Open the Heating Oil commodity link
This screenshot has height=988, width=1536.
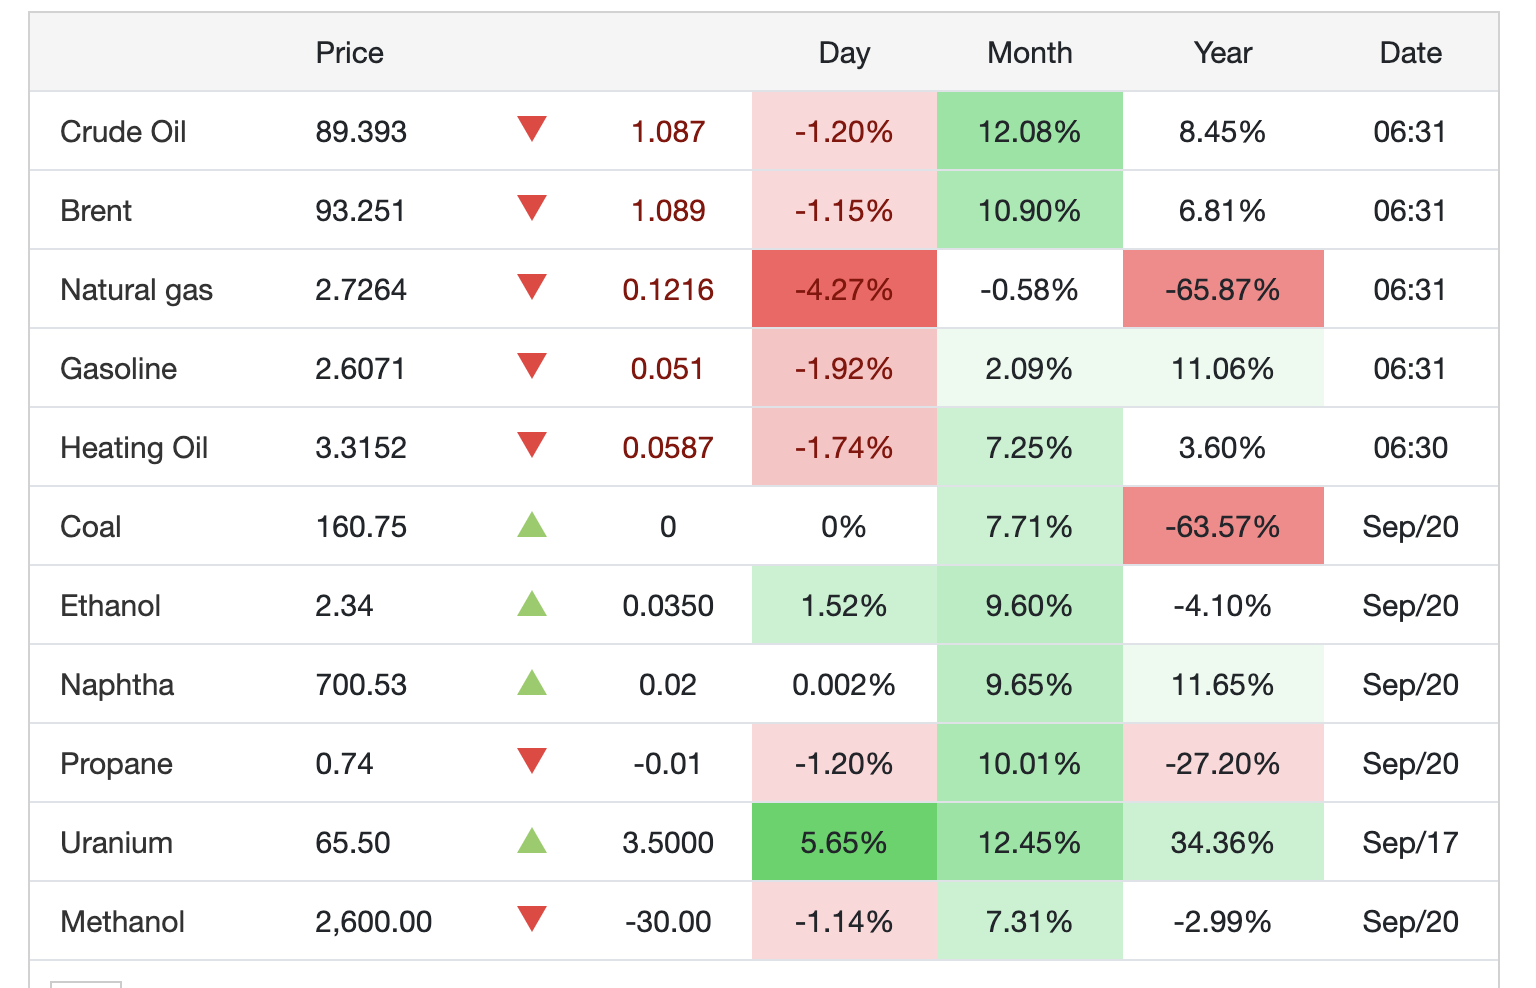(x=134, y=448)
